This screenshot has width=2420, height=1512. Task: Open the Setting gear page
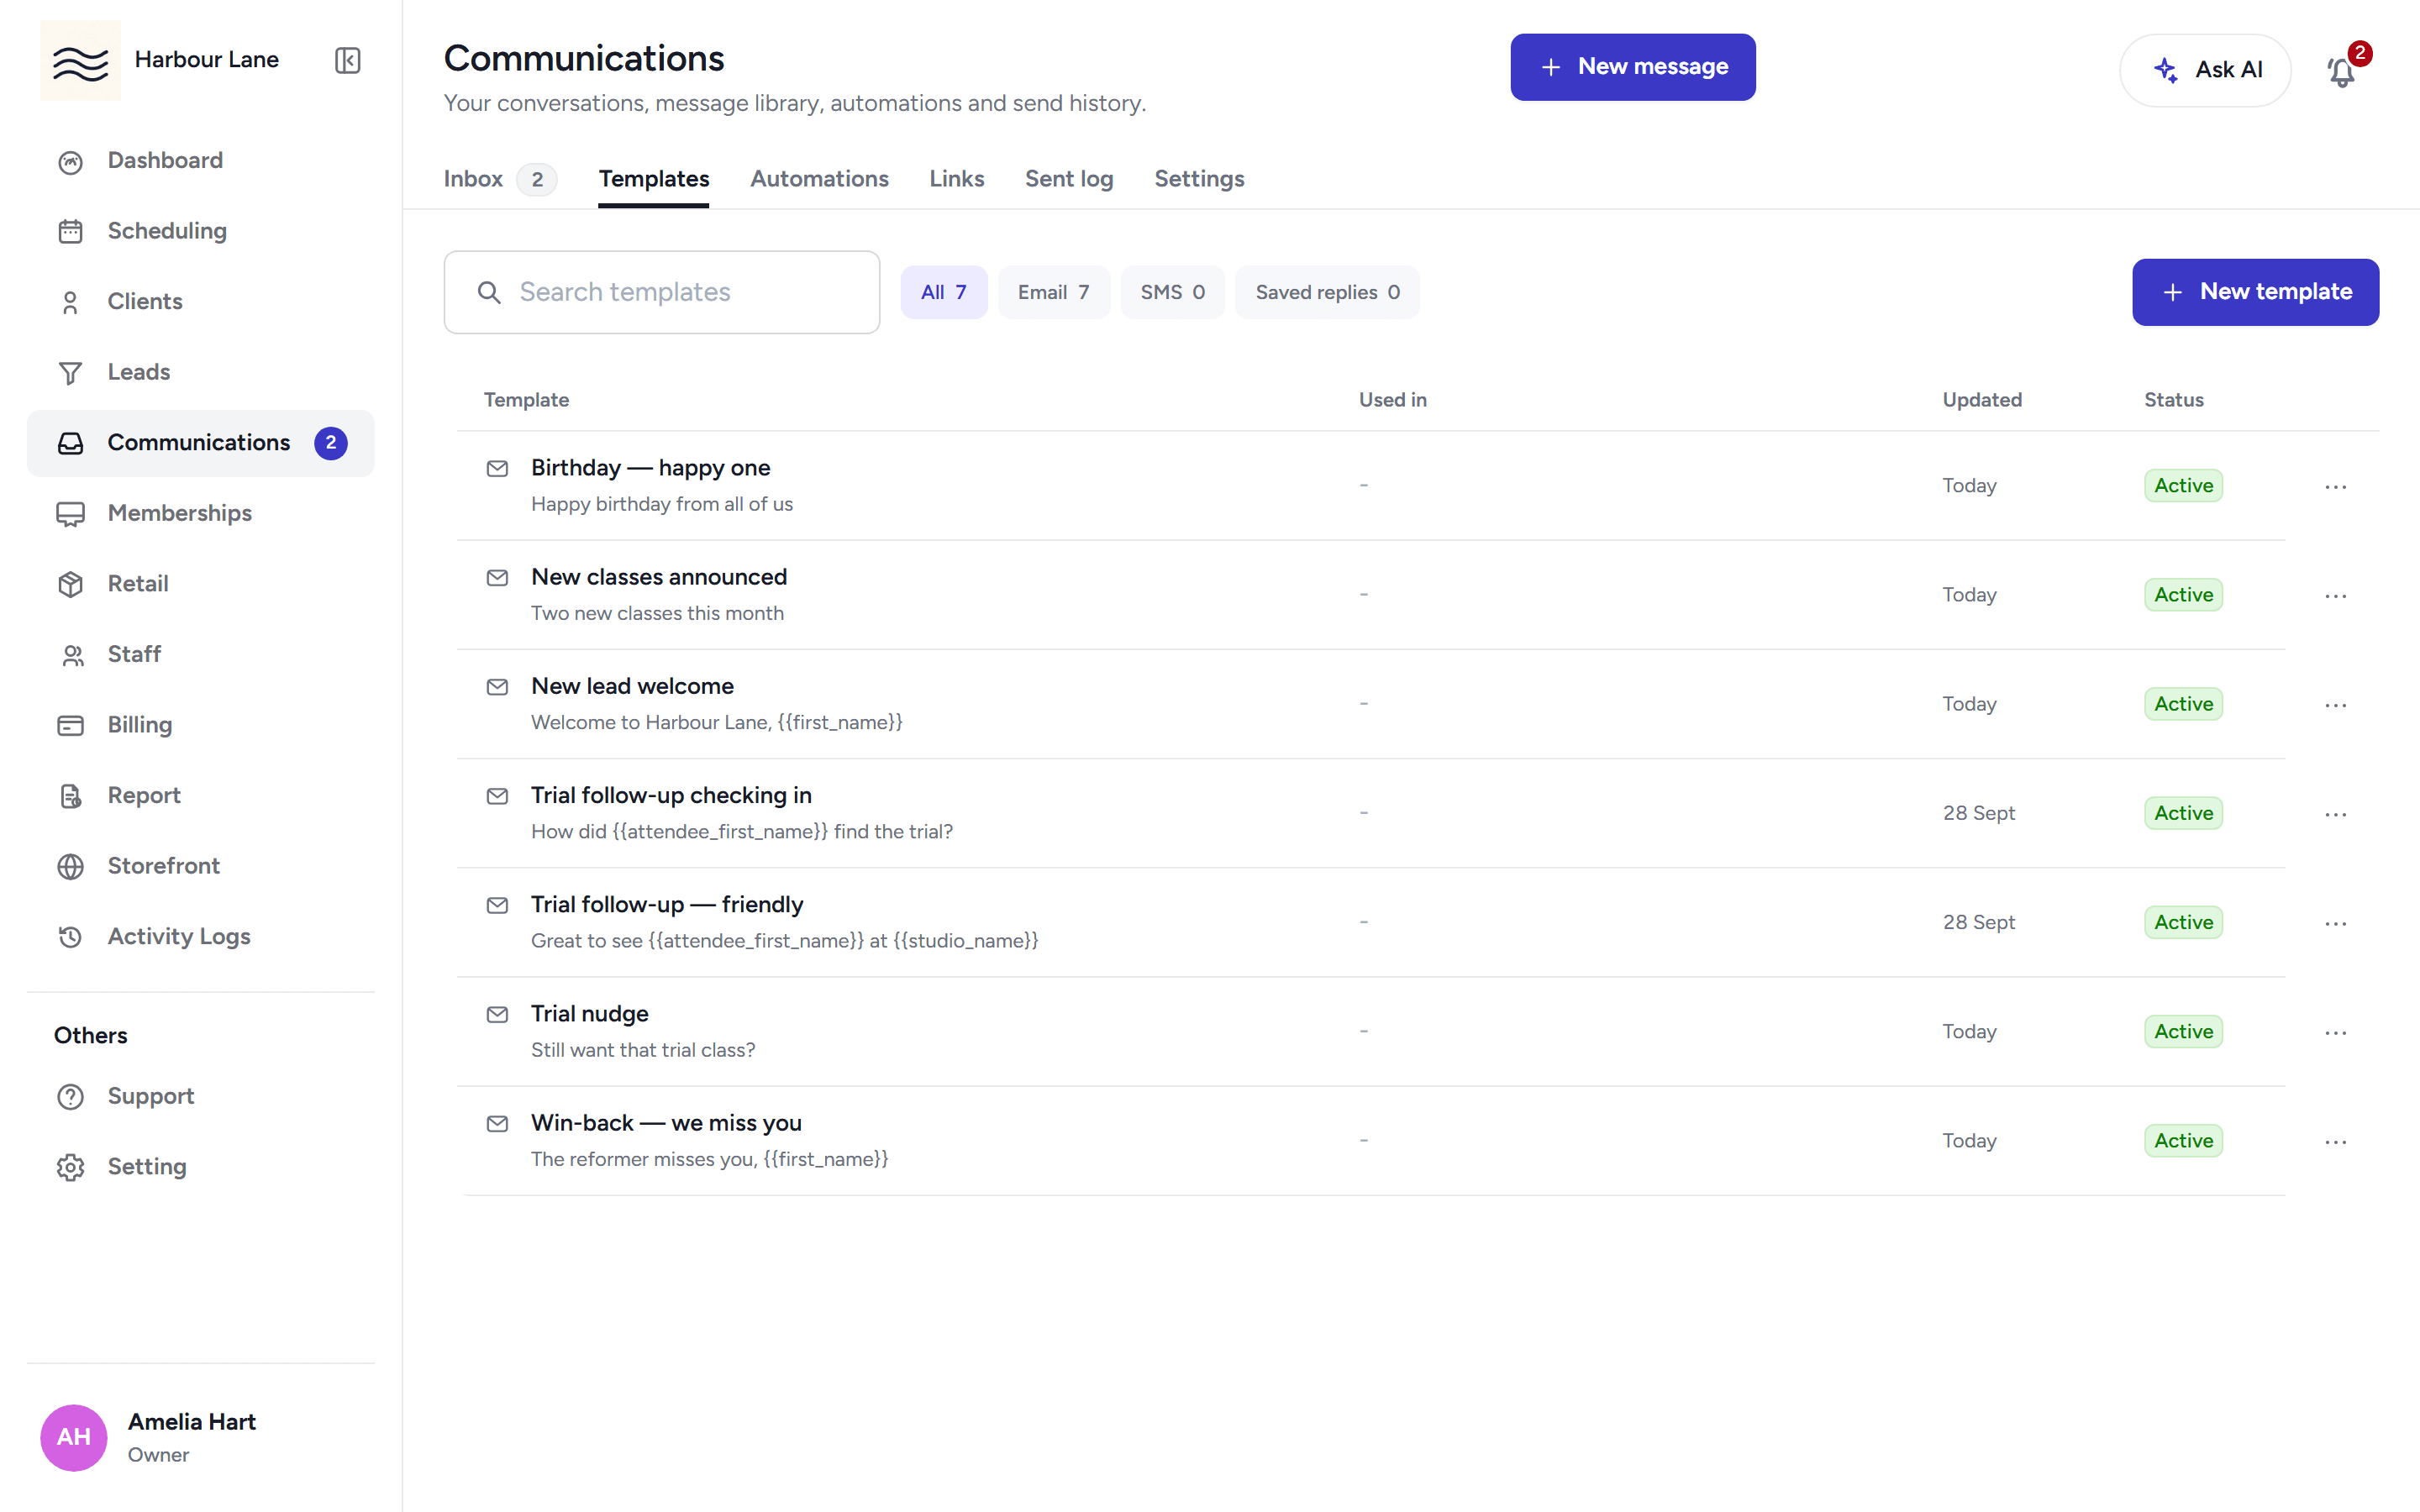[200, 1167]
